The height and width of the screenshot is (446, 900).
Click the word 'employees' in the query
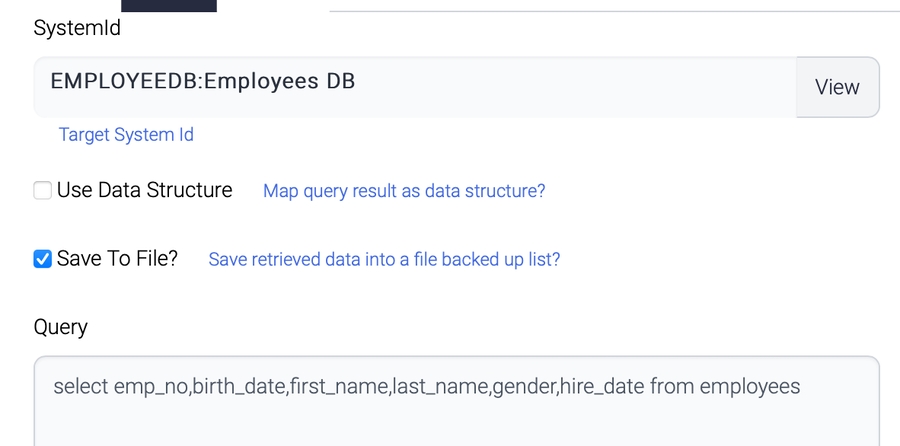coord(750,386)
